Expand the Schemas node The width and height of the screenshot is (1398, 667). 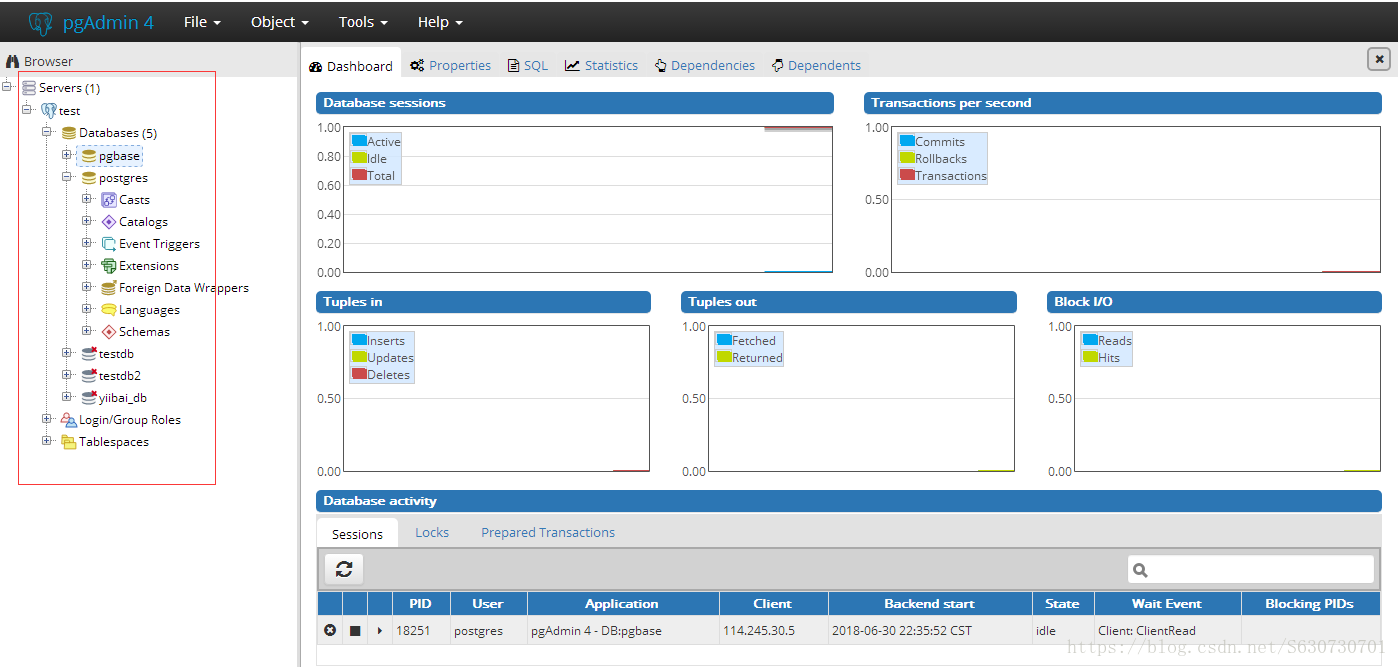click(x=87, y=330)
